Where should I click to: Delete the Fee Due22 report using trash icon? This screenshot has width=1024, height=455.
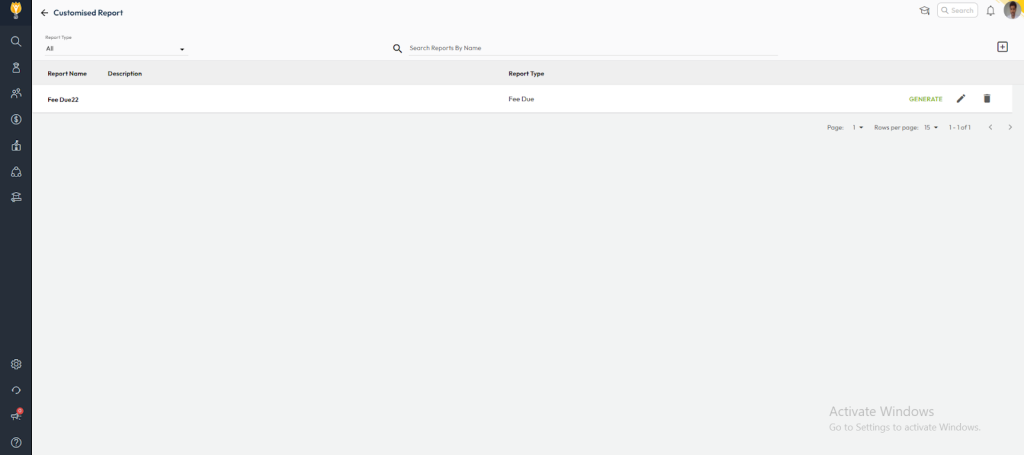click(x=987, y=99)
